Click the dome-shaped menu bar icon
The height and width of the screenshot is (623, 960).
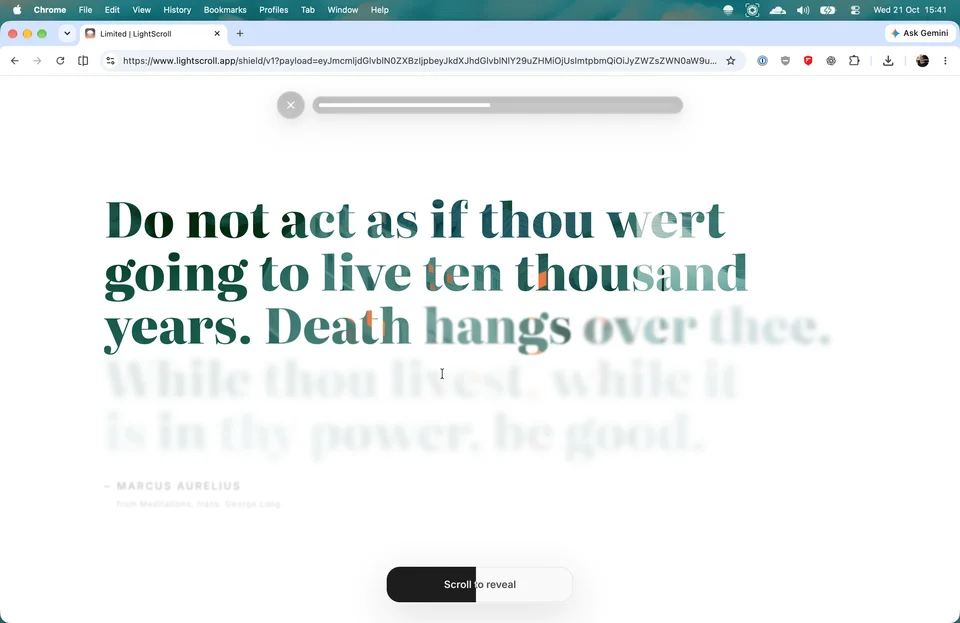coord(728,10)
